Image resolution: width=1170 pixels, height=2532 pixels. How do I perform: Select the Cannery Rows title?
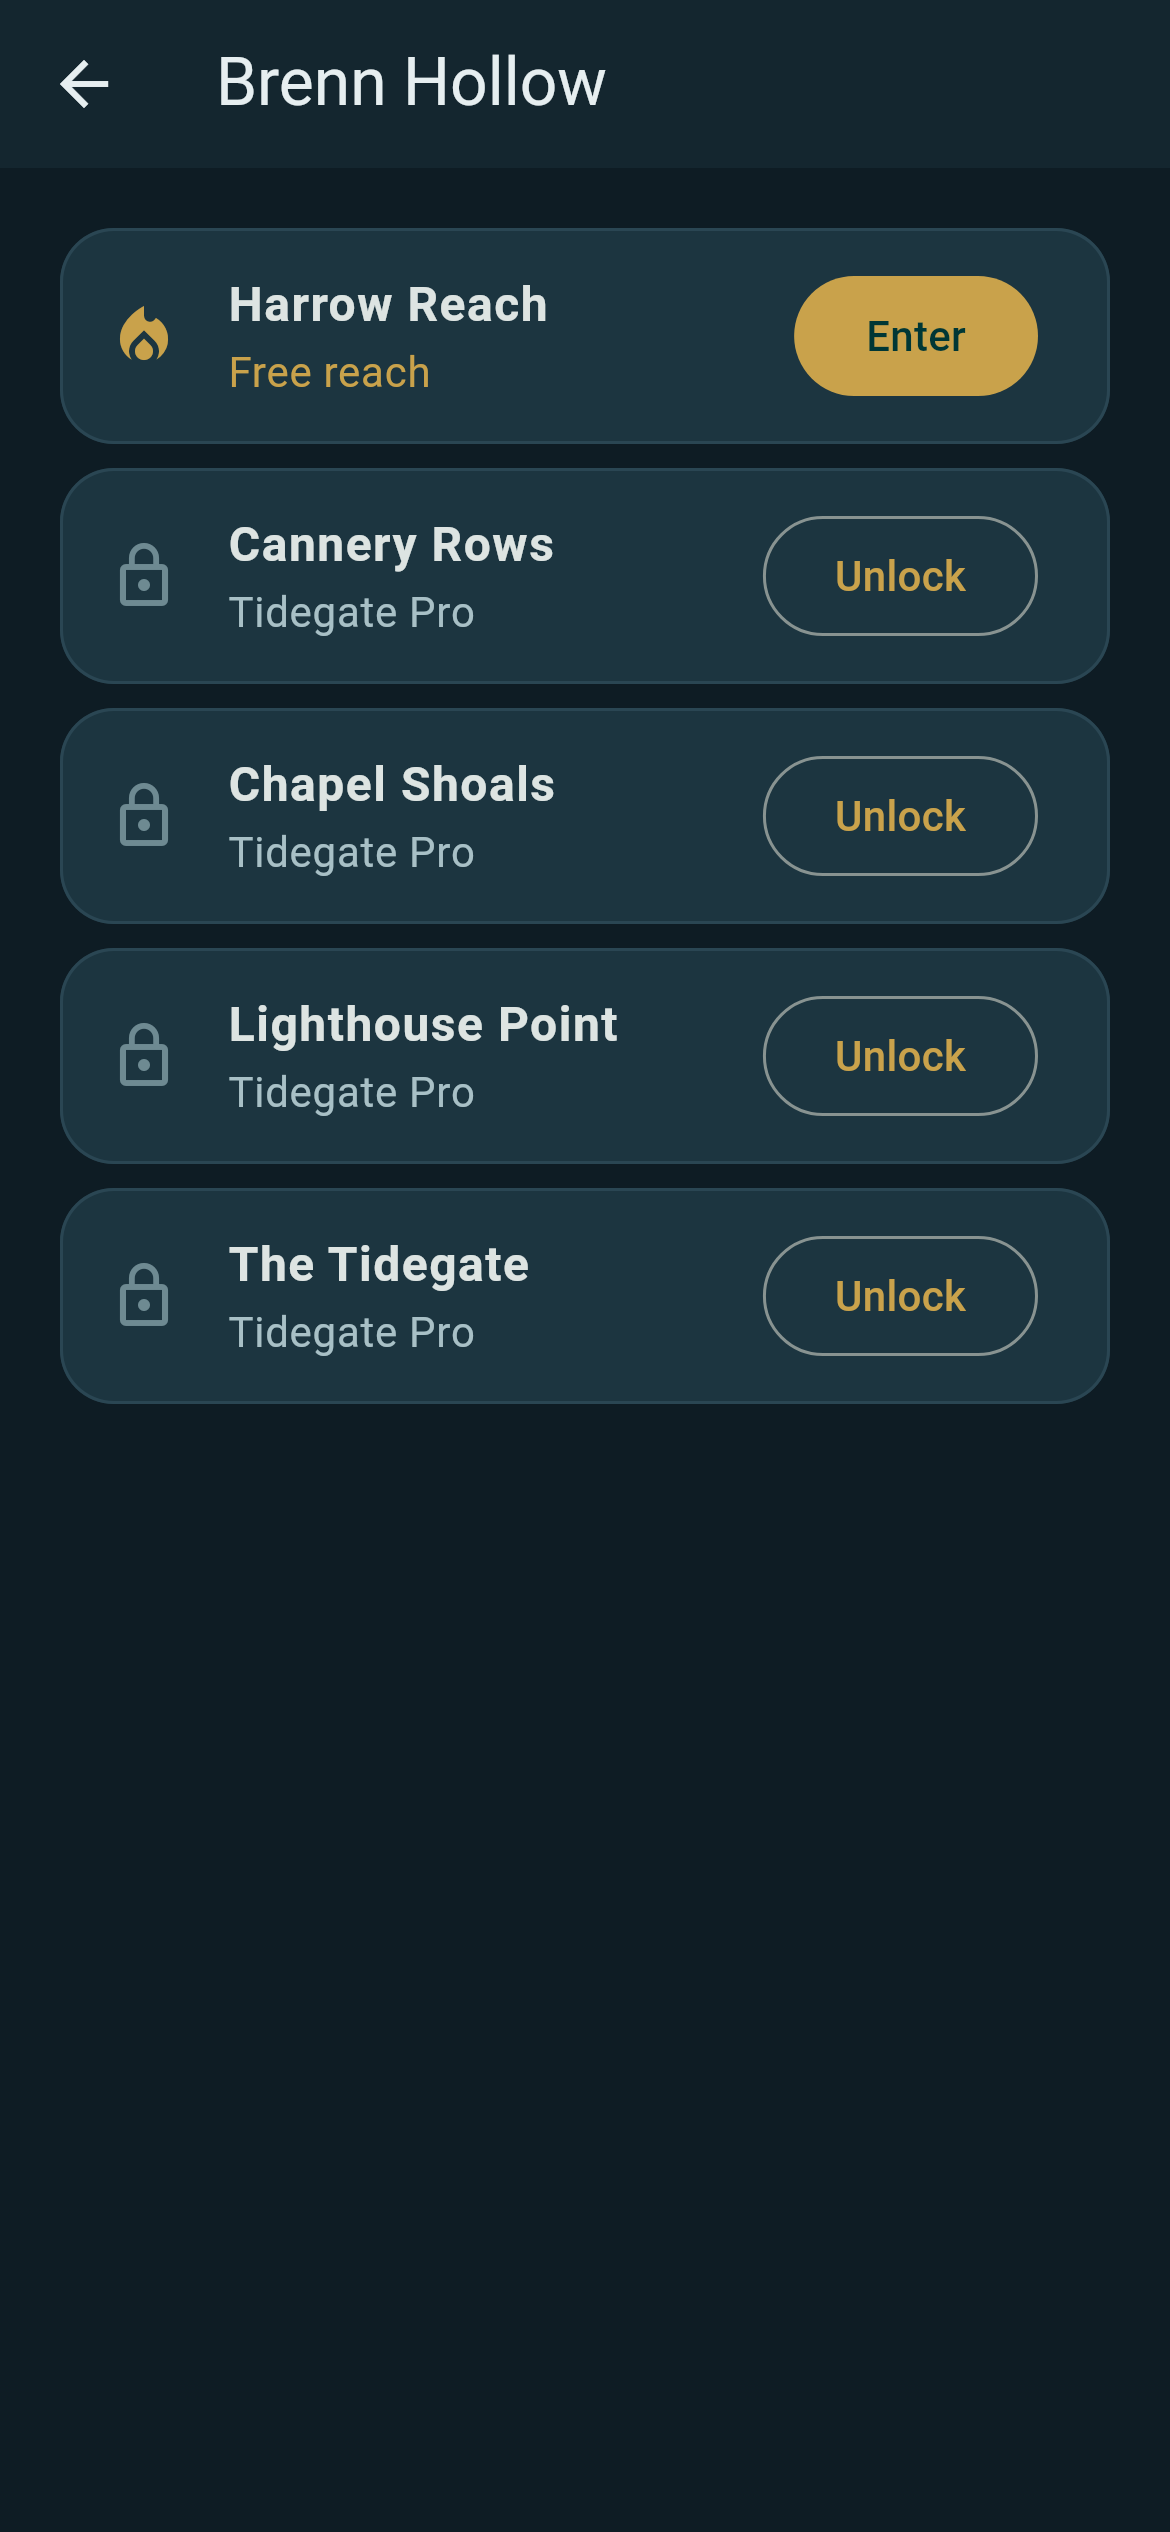(x=391, y=545)
